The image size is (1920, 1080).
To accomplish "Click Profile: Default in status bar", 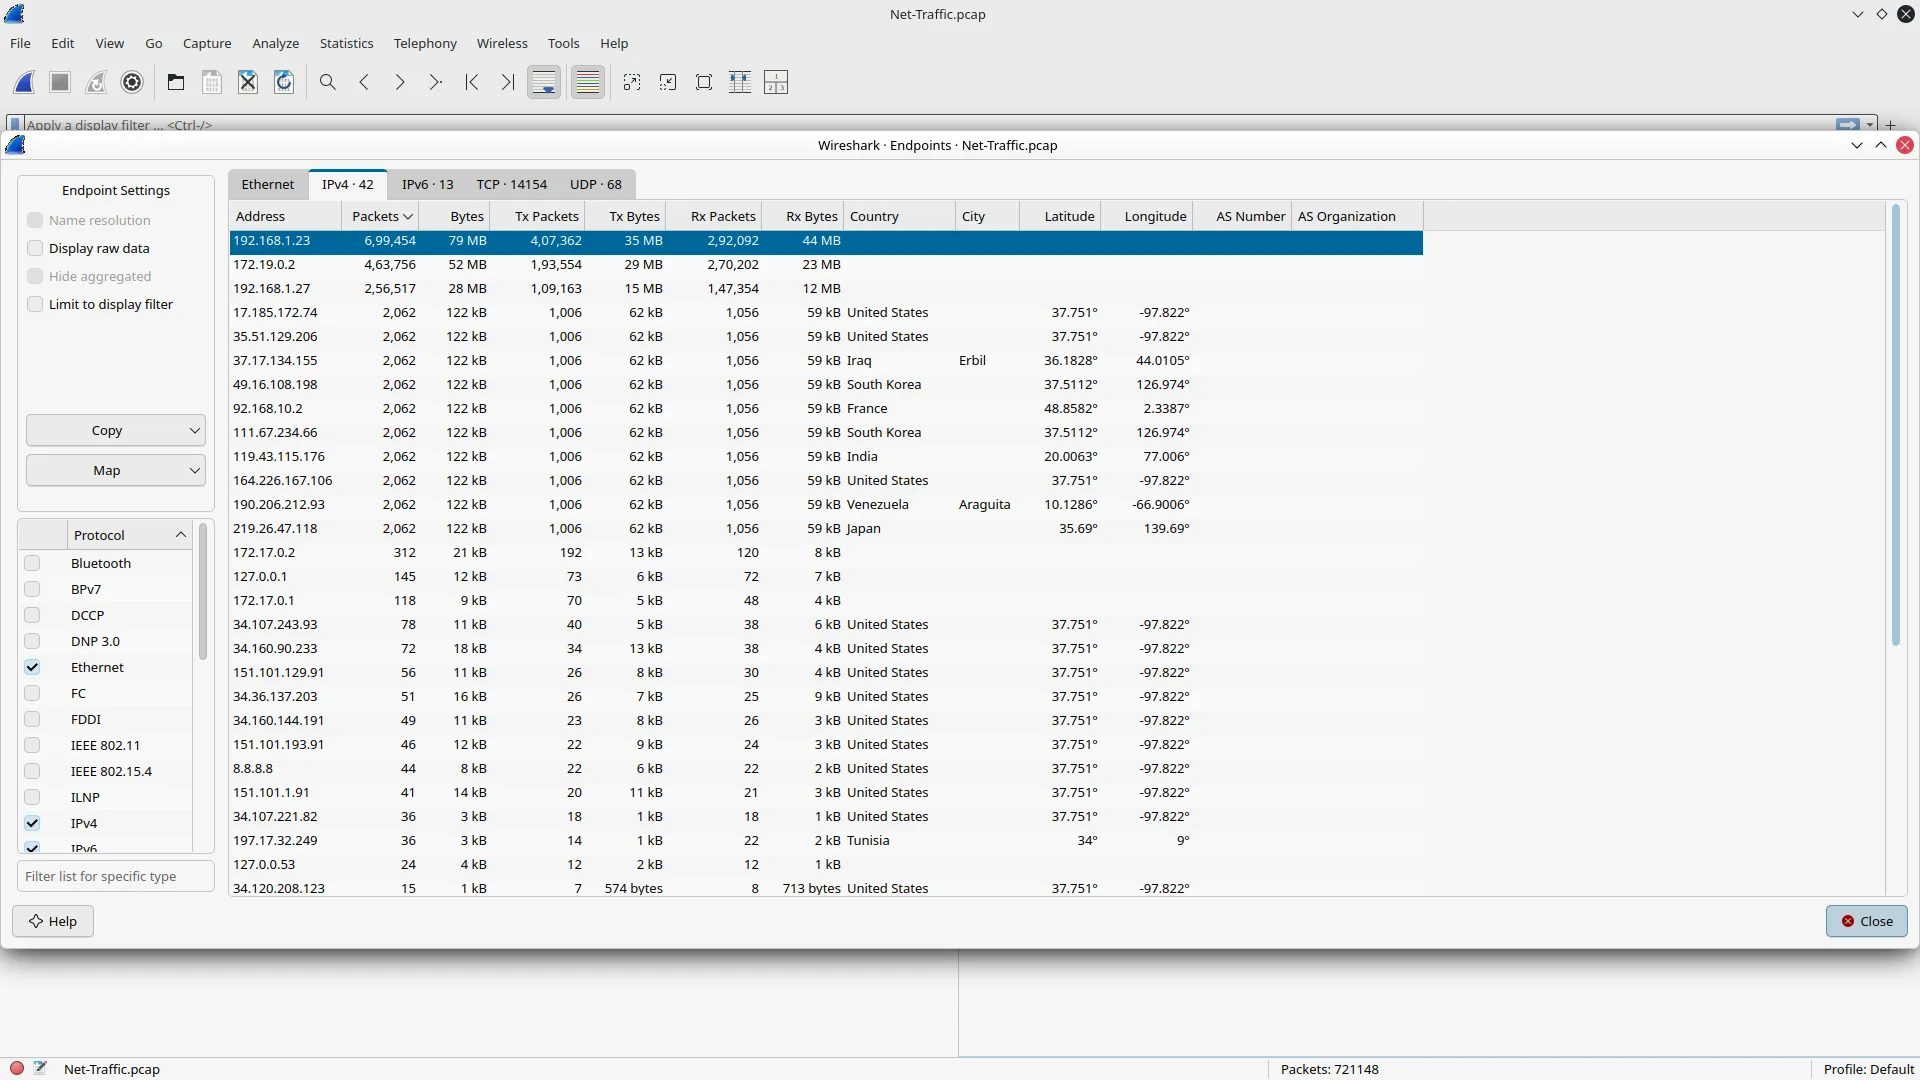I will pyautogui.click(x=1868, y=1069).
